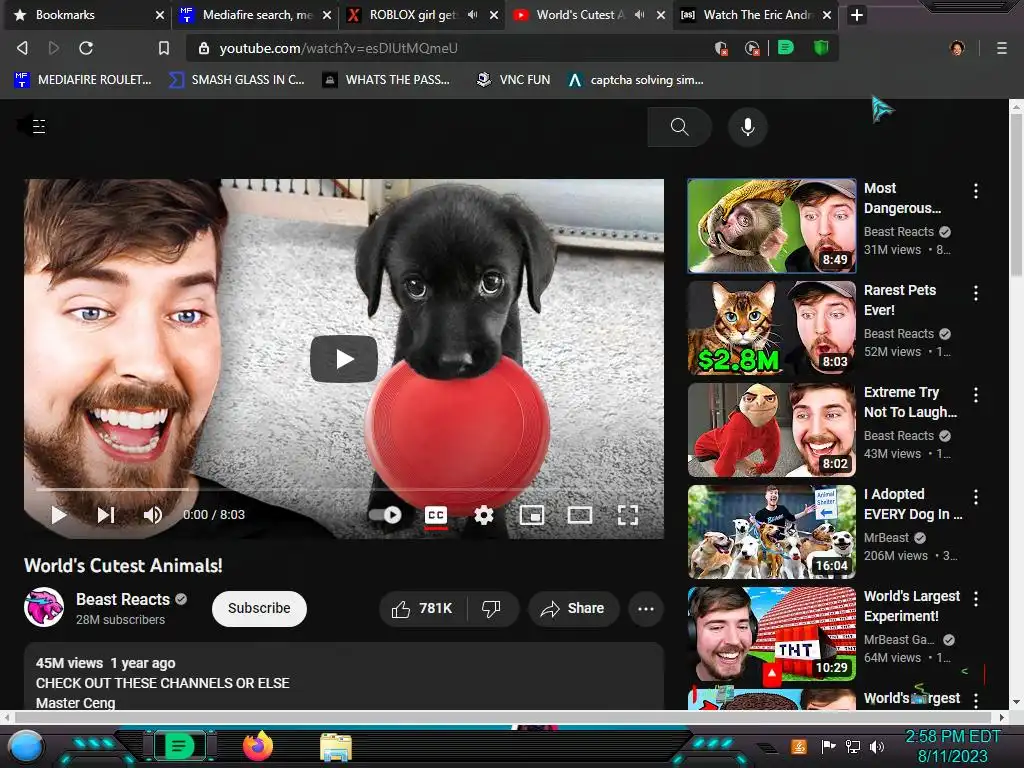Toggle the autoplay switch in the player
Viewport: 1024px width, 768px height.
(385, 515)
